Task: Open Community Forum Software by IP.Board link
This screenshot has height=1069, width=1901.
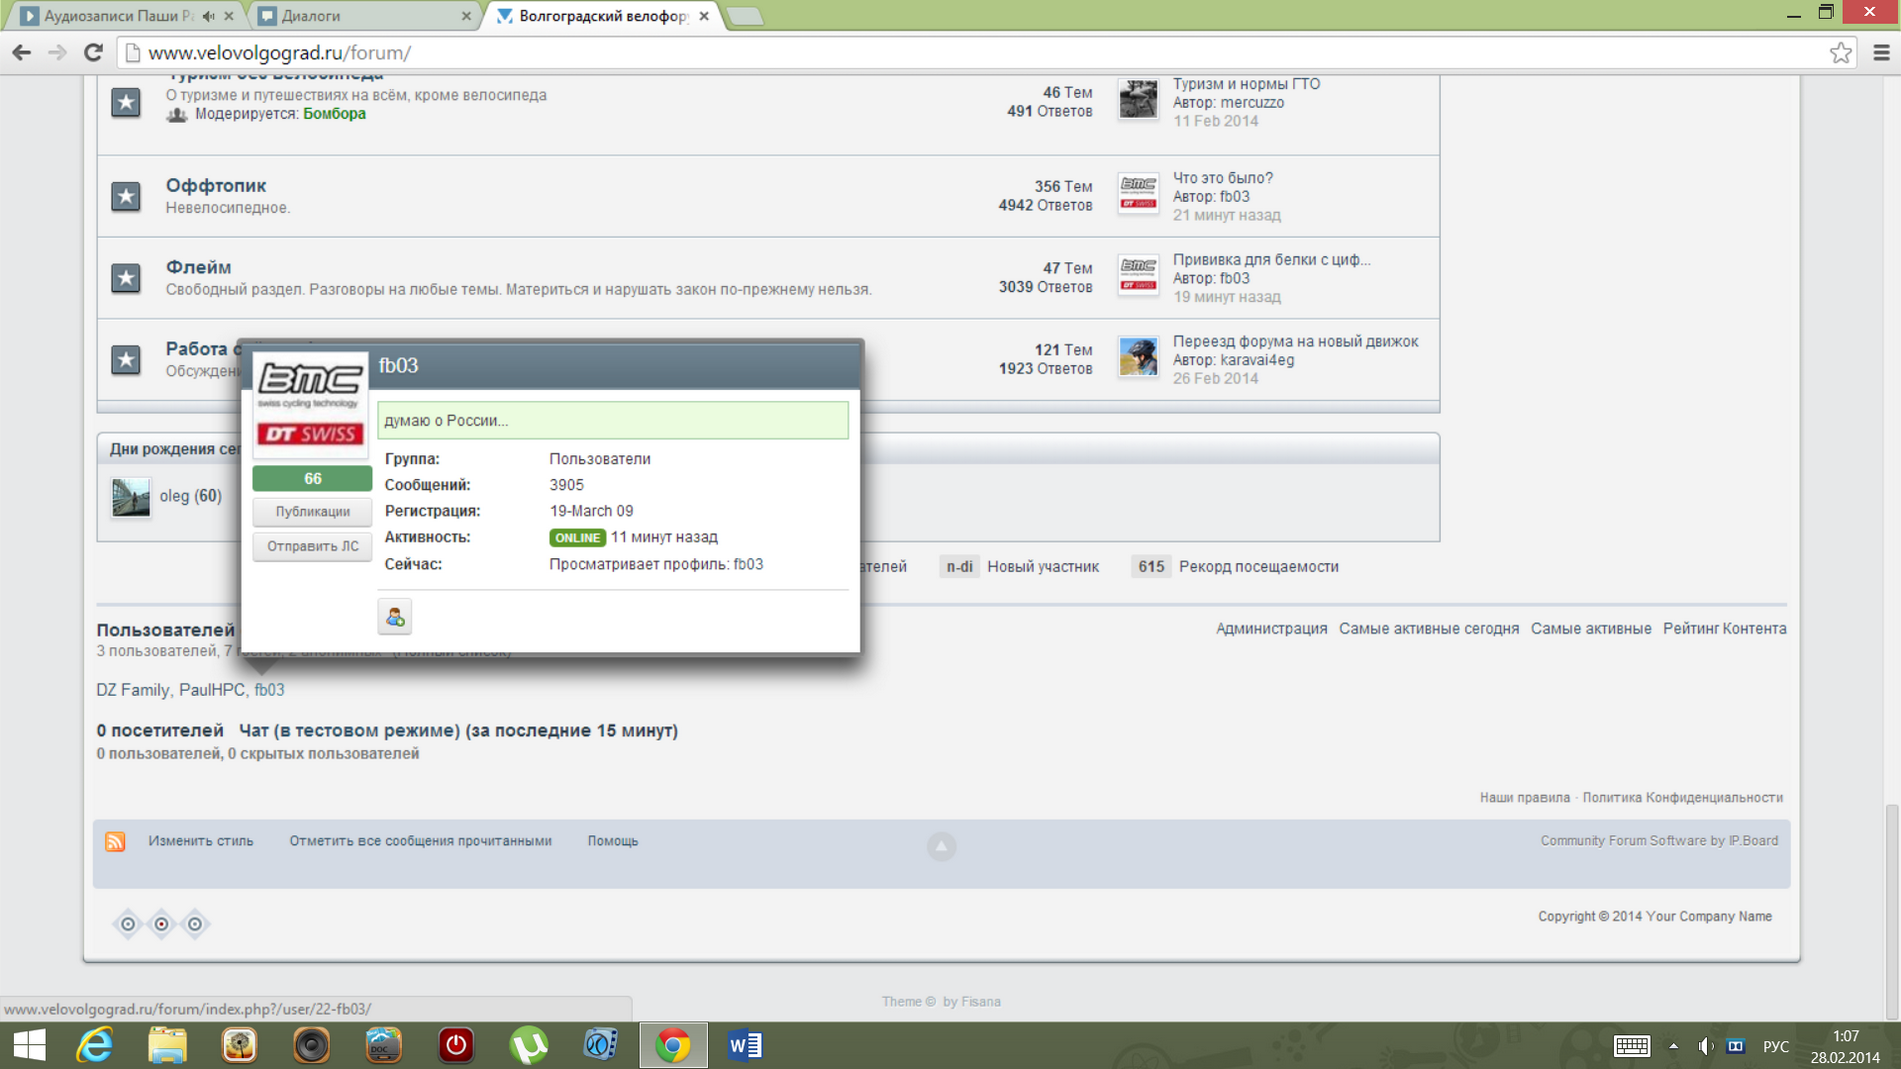Action: (1659, 841)
